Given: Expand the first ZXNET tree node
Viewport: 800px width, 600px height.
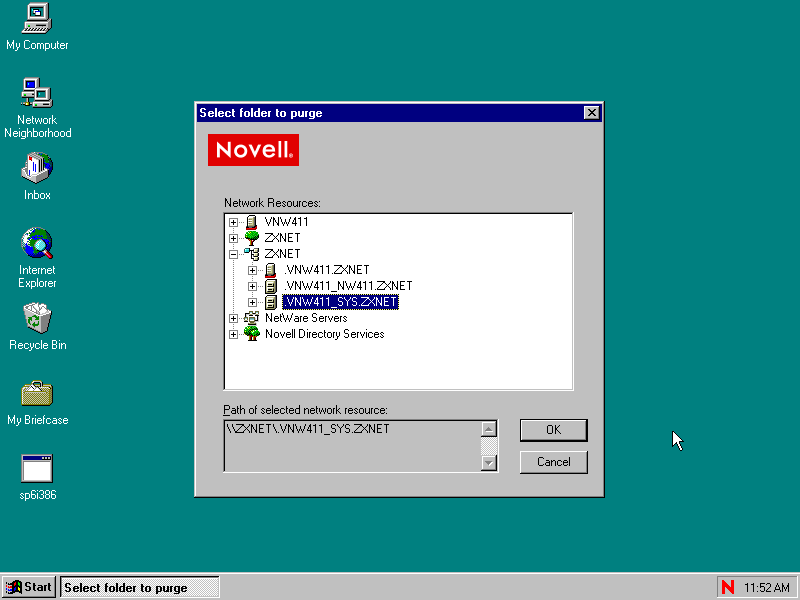Looking at the screenshot, I should (x=233, y=238).
